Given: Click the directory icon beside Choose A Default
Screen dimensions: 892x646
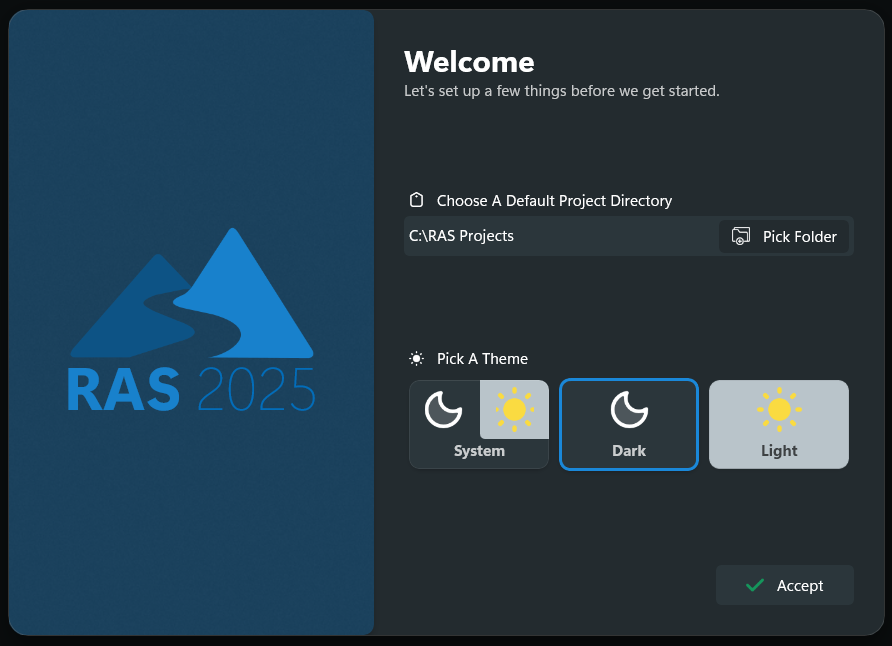Looking at the screenshot, I should 417,200.
